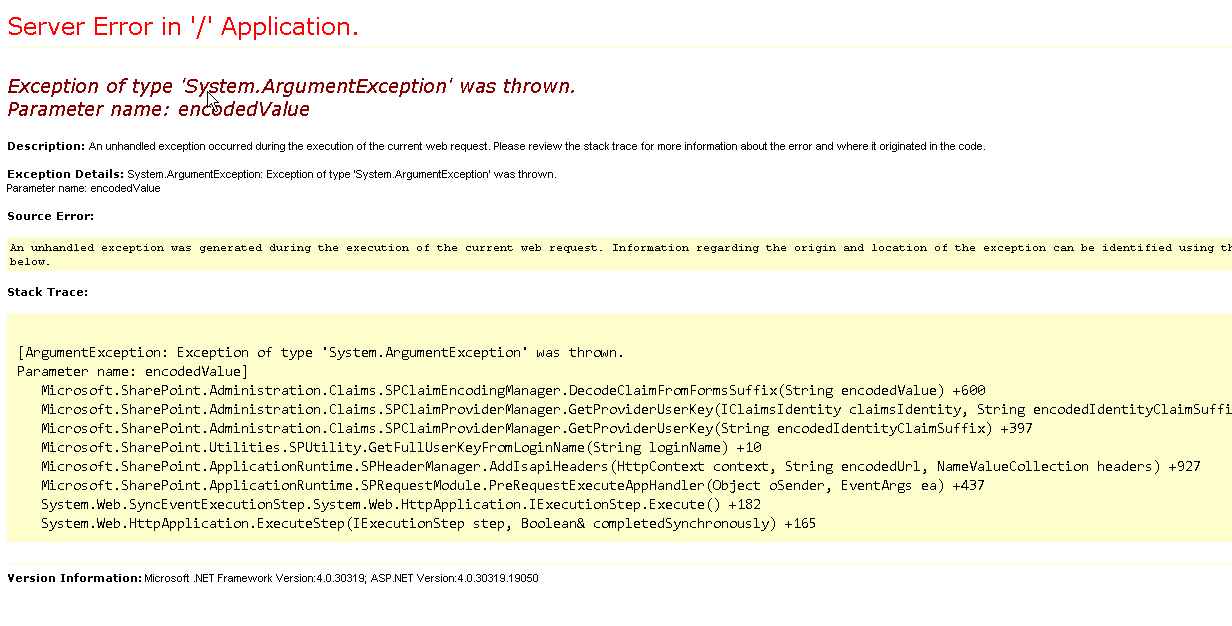Click the 'Server Error in '/' Application.' heading

[183, 27]
